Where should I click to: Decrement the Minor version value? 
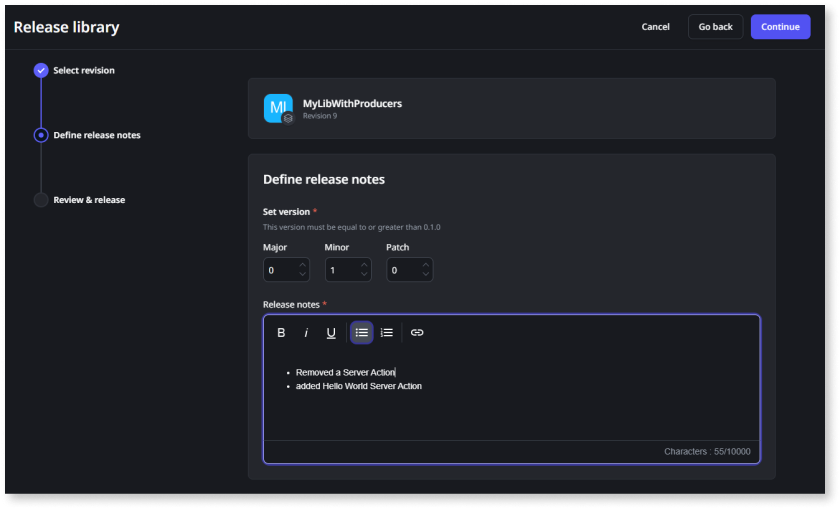(364, 275)
